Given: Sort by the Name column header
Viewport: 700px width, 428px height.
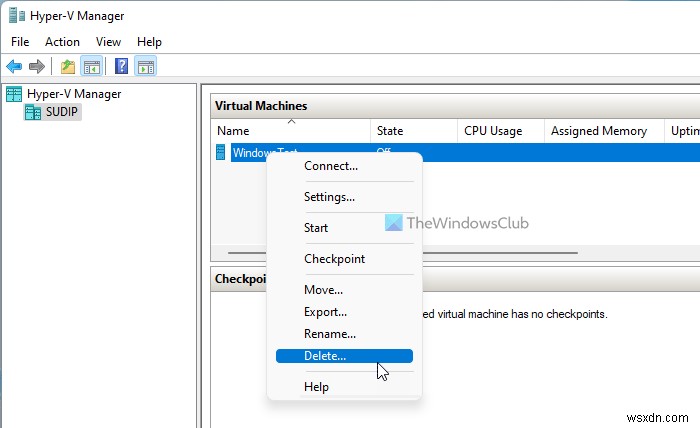Looking at the screenshot, I should (291, 131).
